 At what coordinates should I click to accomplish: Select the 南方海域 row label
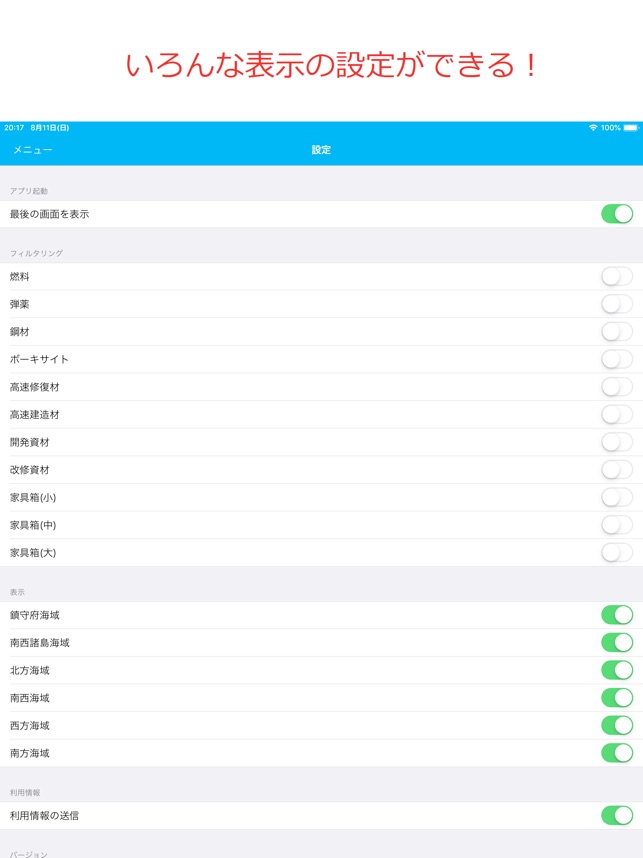(30, 753)
